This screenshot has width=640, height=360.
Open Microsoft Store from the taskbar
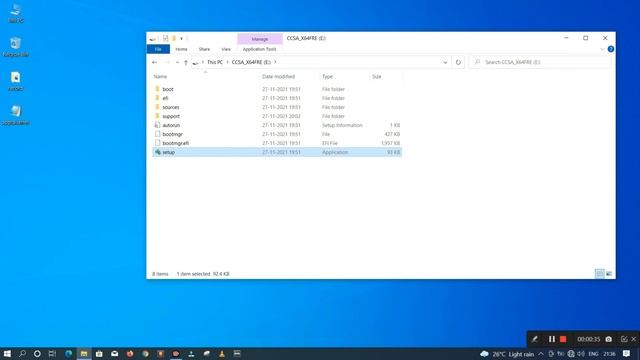pyautogui.click(x=99, y=353)
